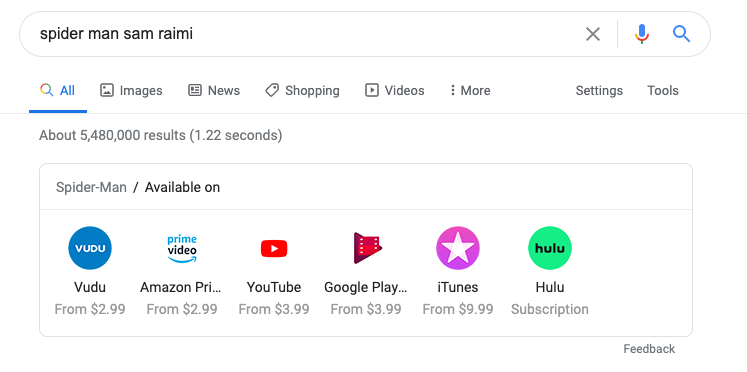
Task: Click the Hulu logo icon
Action: click(x=550, y=248)
